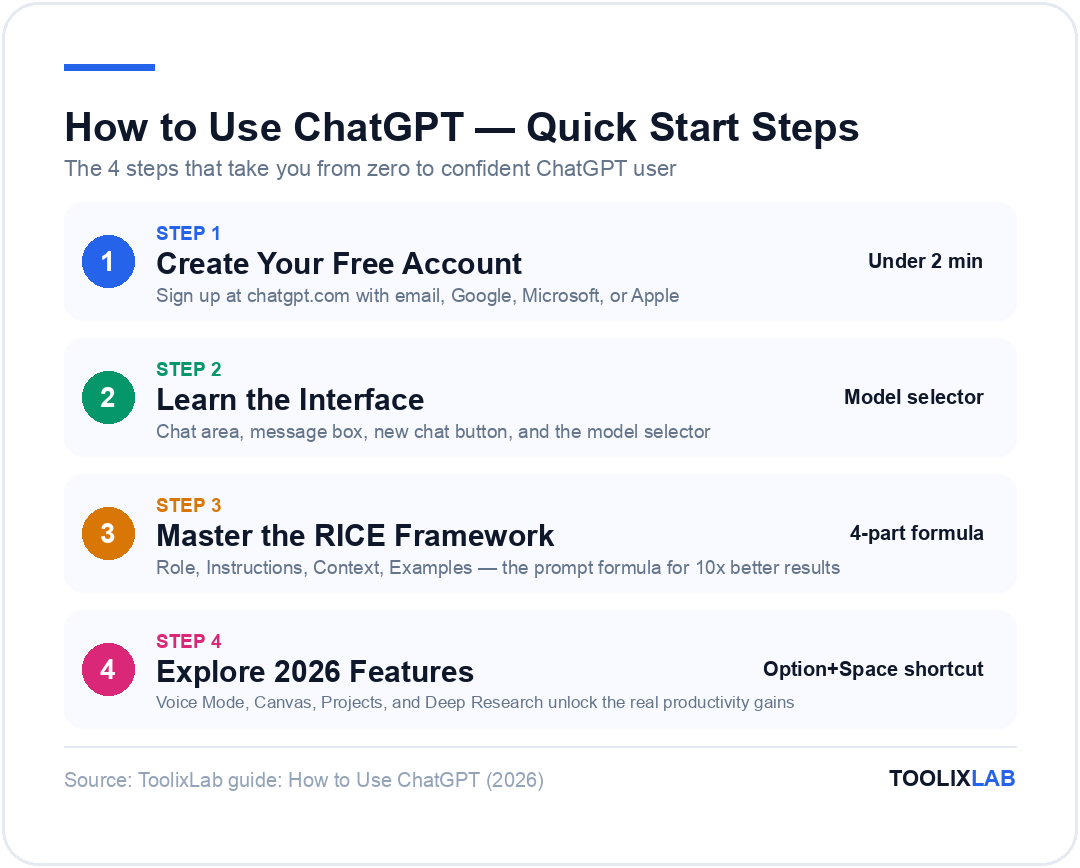
Task: Click the "Role, Instructions, Context, Examples" description
Action: [498, 568]
